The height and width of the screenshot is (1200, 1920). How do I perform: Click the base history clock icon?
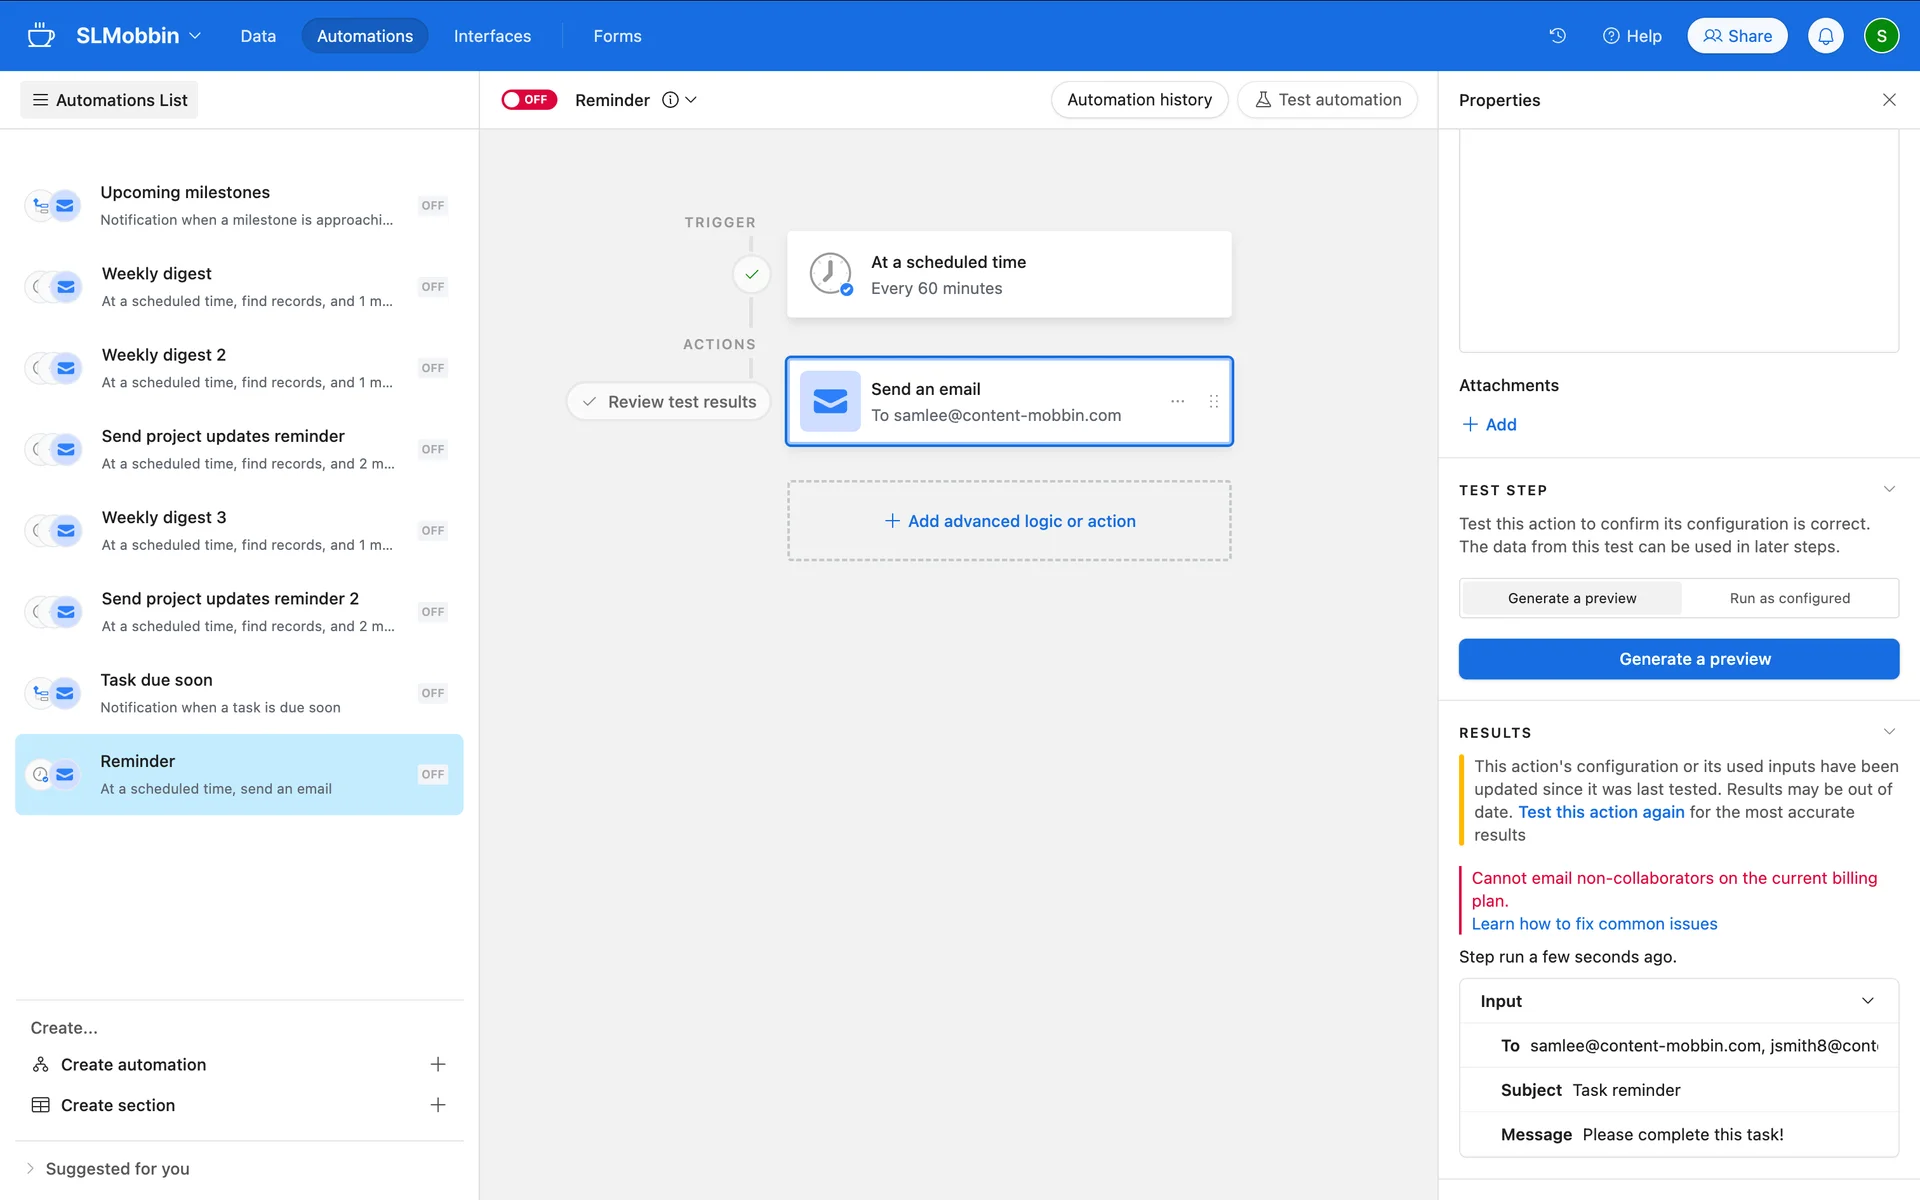(1557, 36)
